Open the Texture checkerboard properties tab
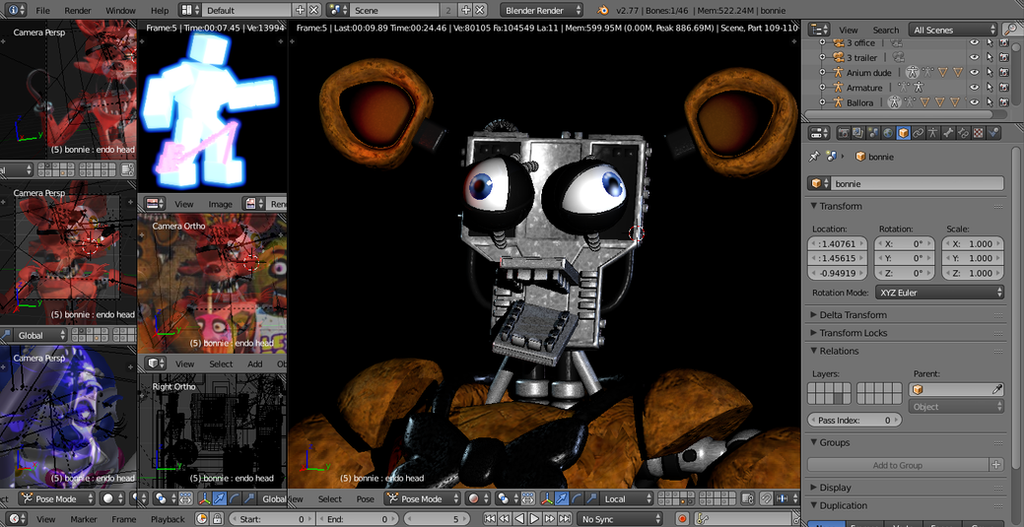The image size is (1024, 527). (x=978, y=133)
